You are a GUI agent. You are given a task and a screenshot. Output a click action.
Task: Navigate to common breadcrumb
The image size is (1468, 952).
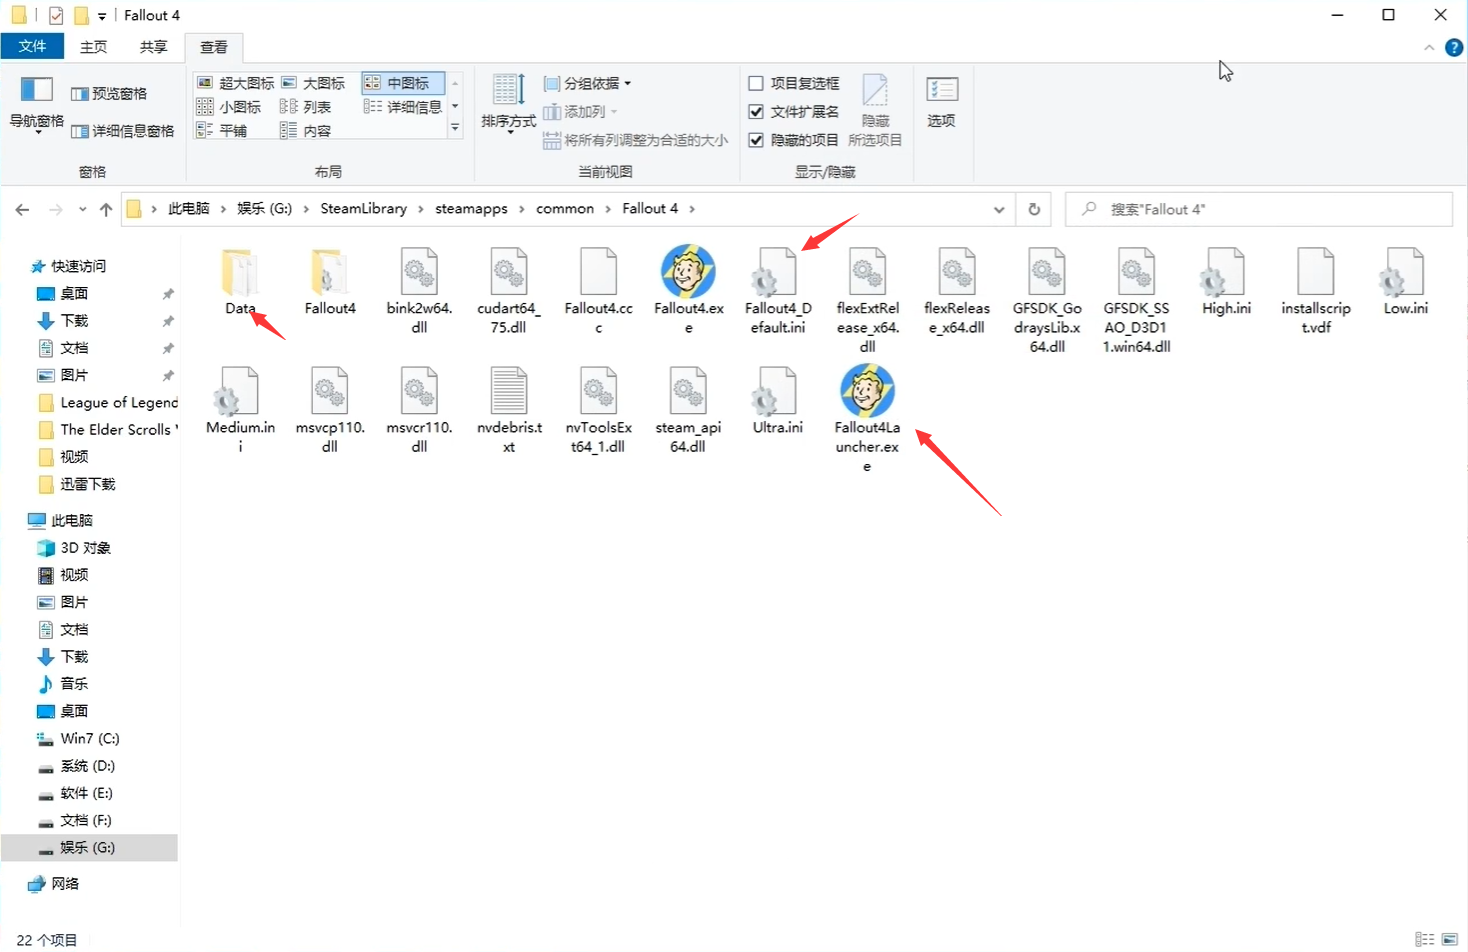564,208
